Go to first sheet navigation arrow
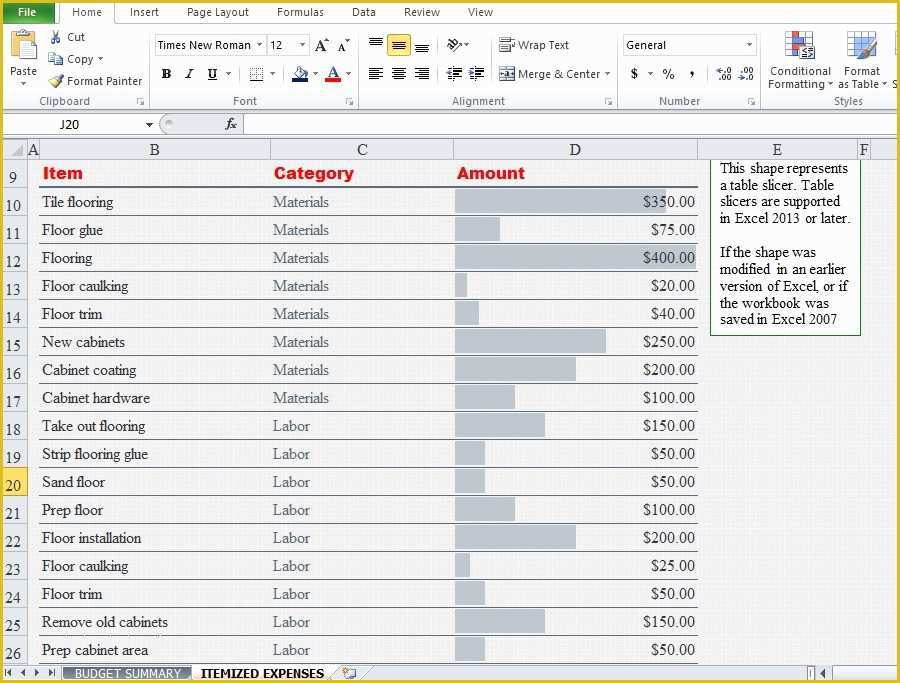Screen dimensions: 900x683 9,673
